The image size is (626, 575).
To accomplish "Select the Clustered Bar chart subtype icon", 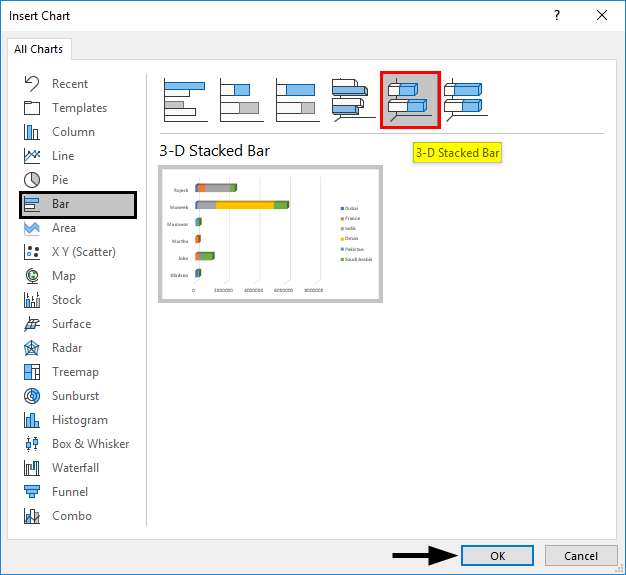I will point(186,100).
